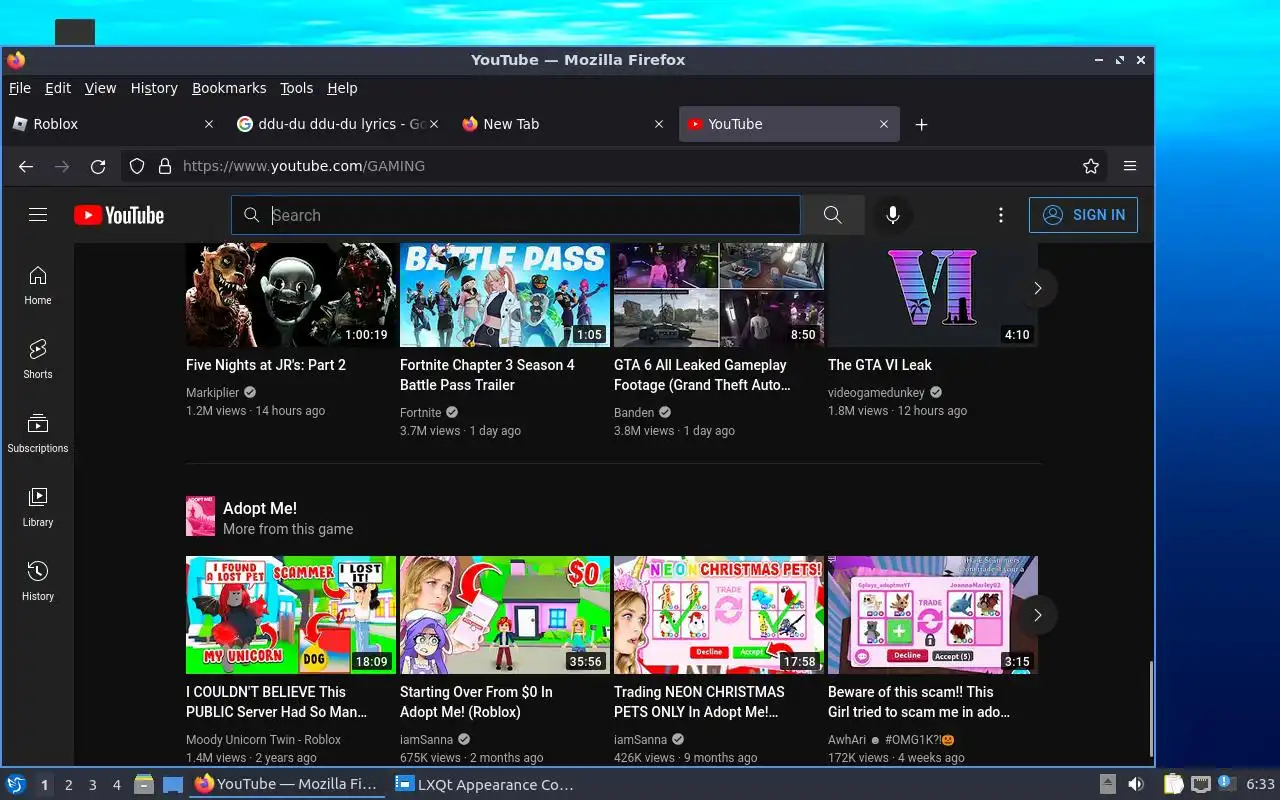Start voice search with microphone icon
This screenshot has height=800, width=1280.
(893, 215)
